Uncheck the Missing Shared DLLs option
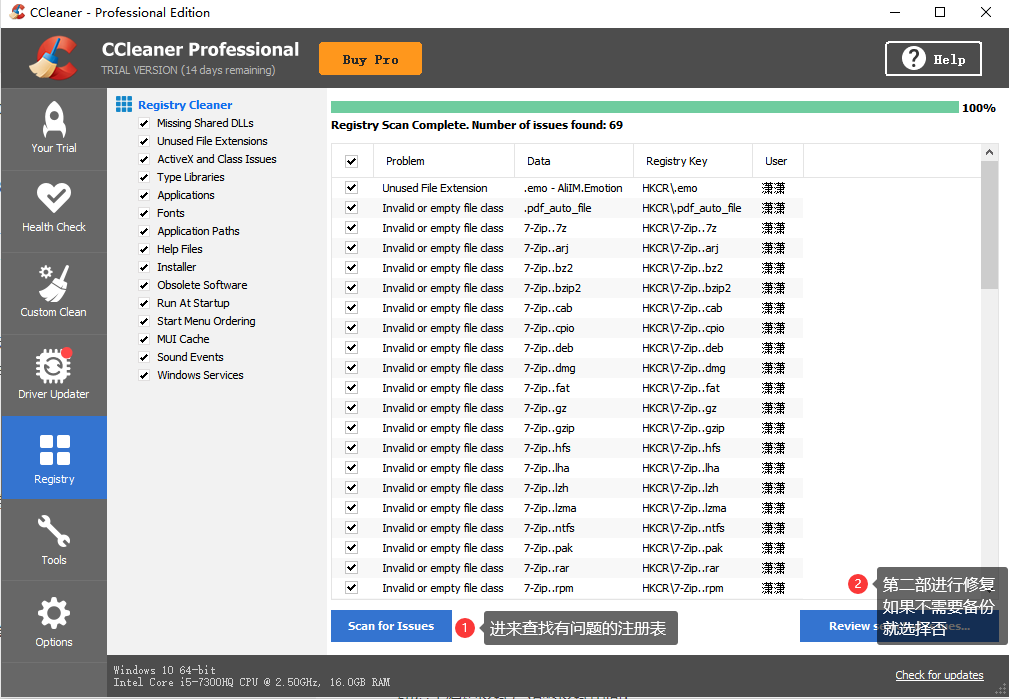Viewport: 1009px width, 699px height. point(145,123)
